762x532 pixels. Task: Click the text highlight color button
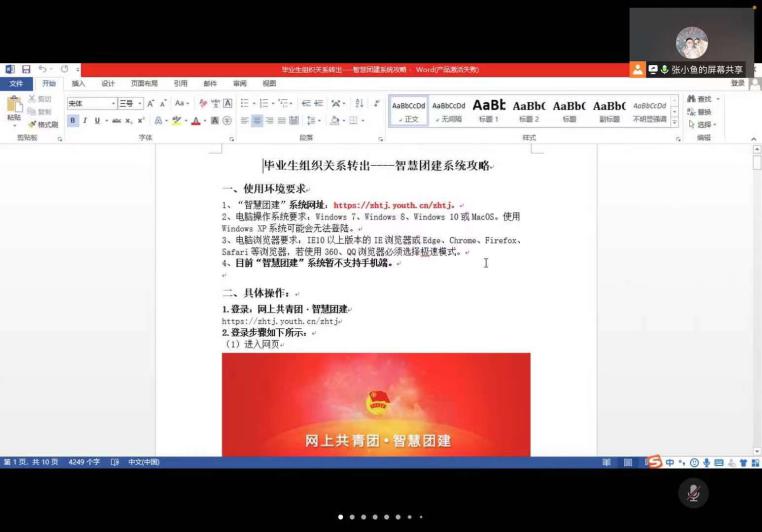coord(176,121)
